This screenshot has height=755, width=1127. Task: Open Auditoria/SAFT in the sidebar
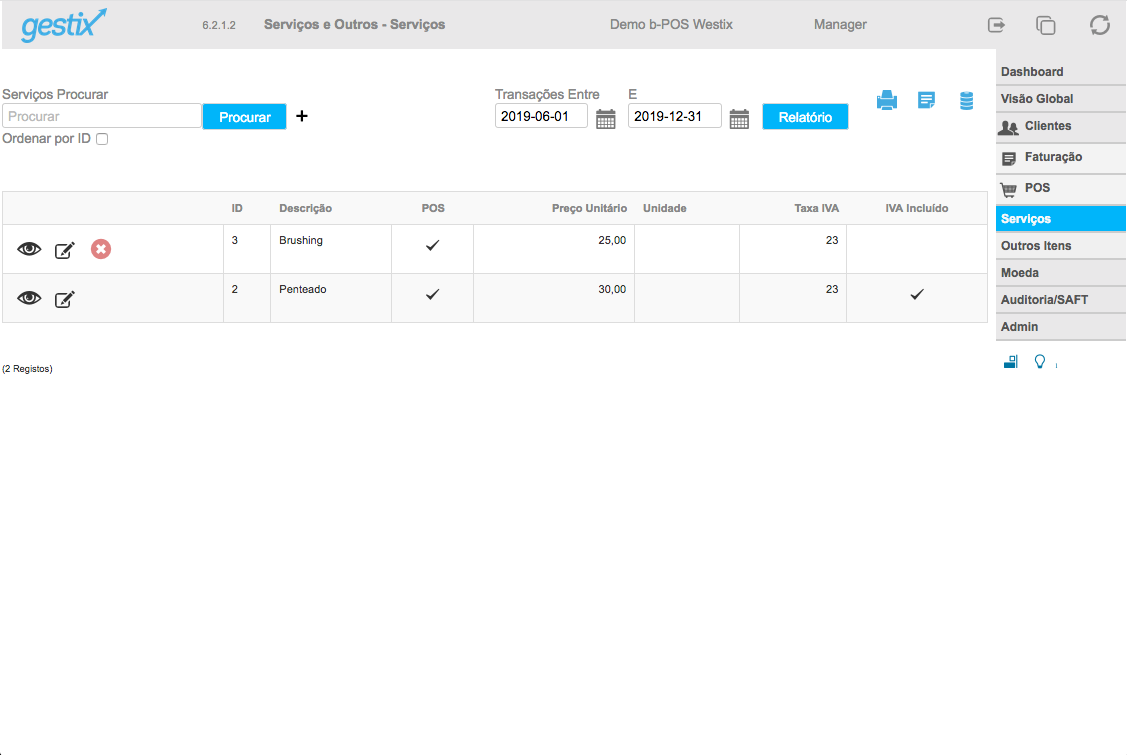[x=1061, y=300]
